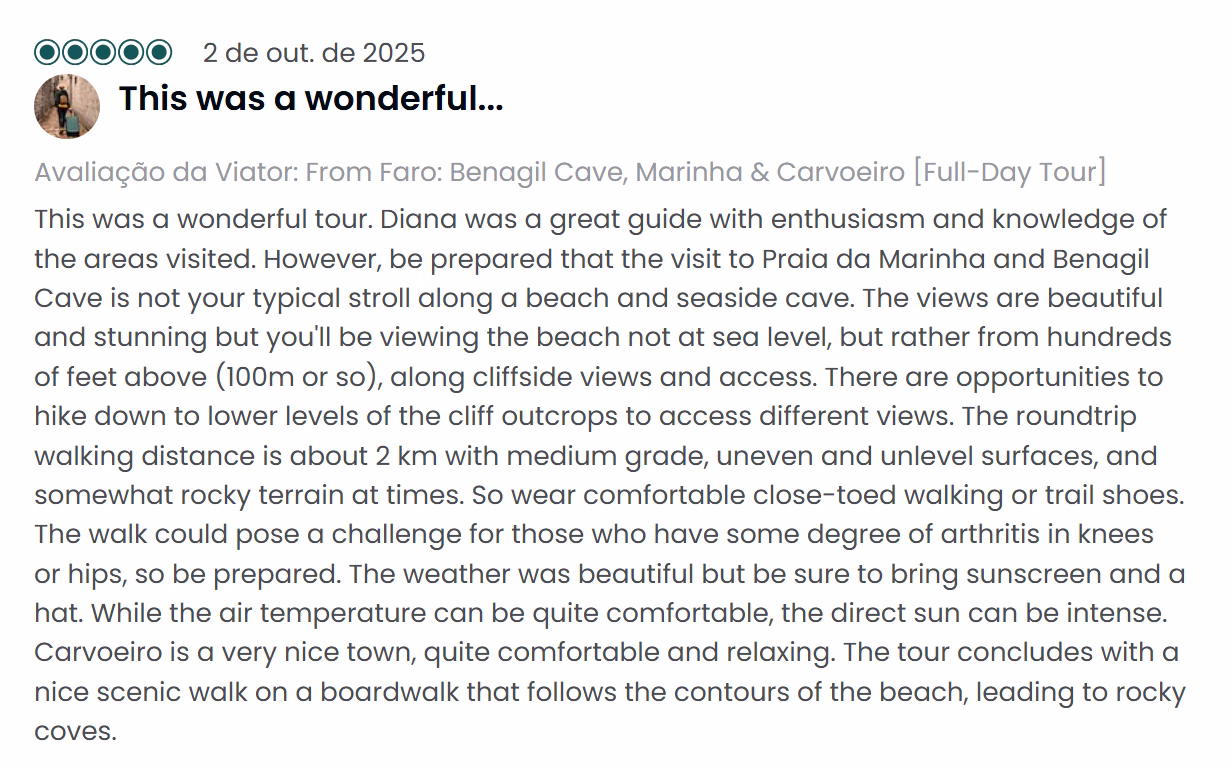
Task: Click the first green rating bubble
Action: (47, 52)
